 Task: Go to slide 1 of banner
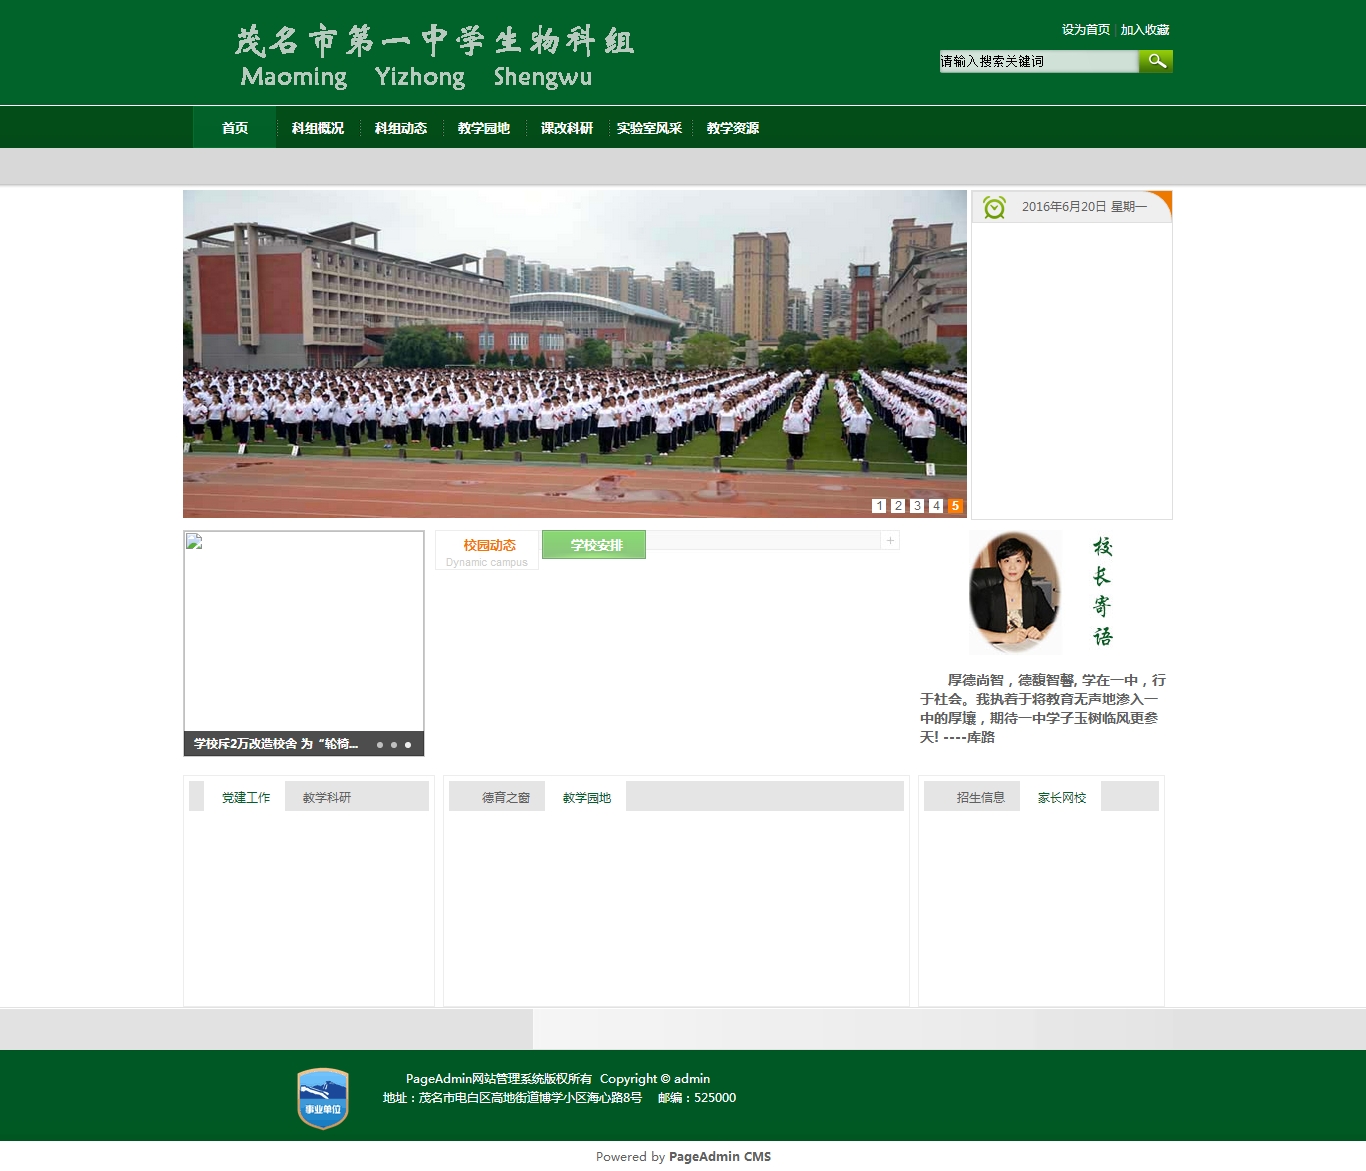coord(879,506)
